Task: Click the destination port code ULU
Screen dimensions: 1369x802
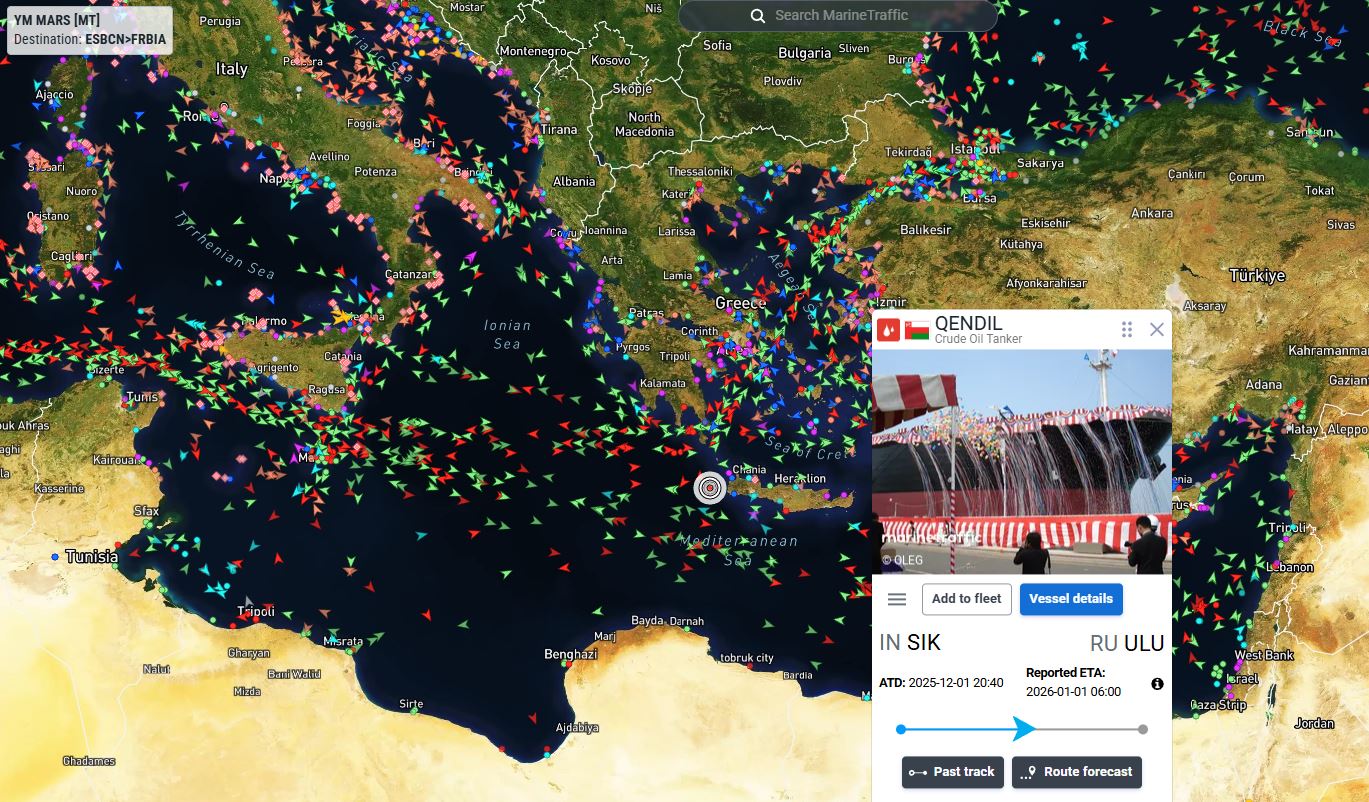Action: click(x=1144, y=643)
